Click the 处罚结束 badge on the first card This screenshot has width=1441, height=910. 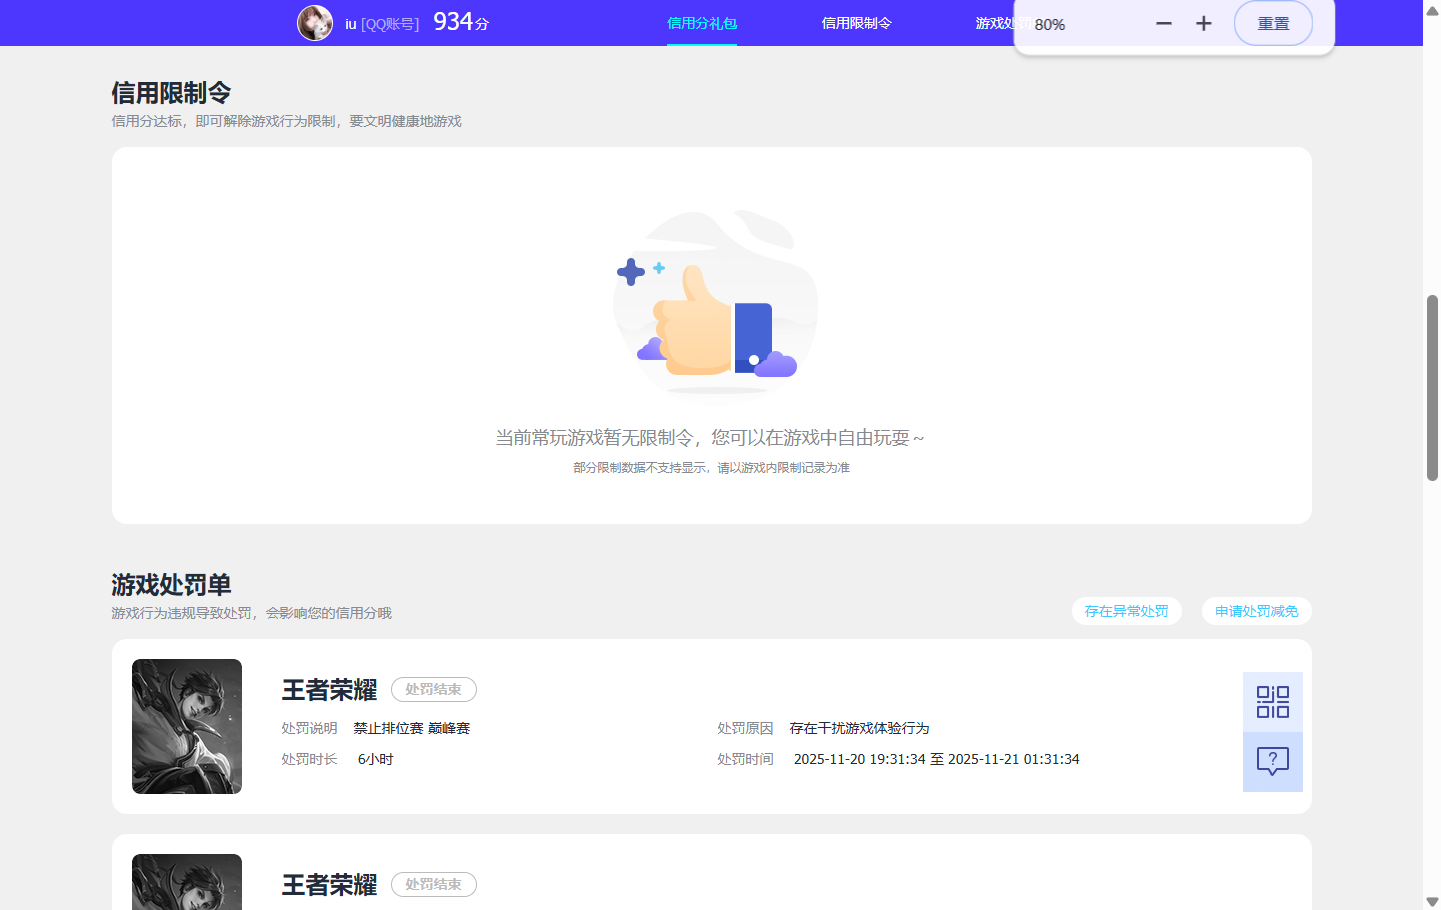coord(433,689)
